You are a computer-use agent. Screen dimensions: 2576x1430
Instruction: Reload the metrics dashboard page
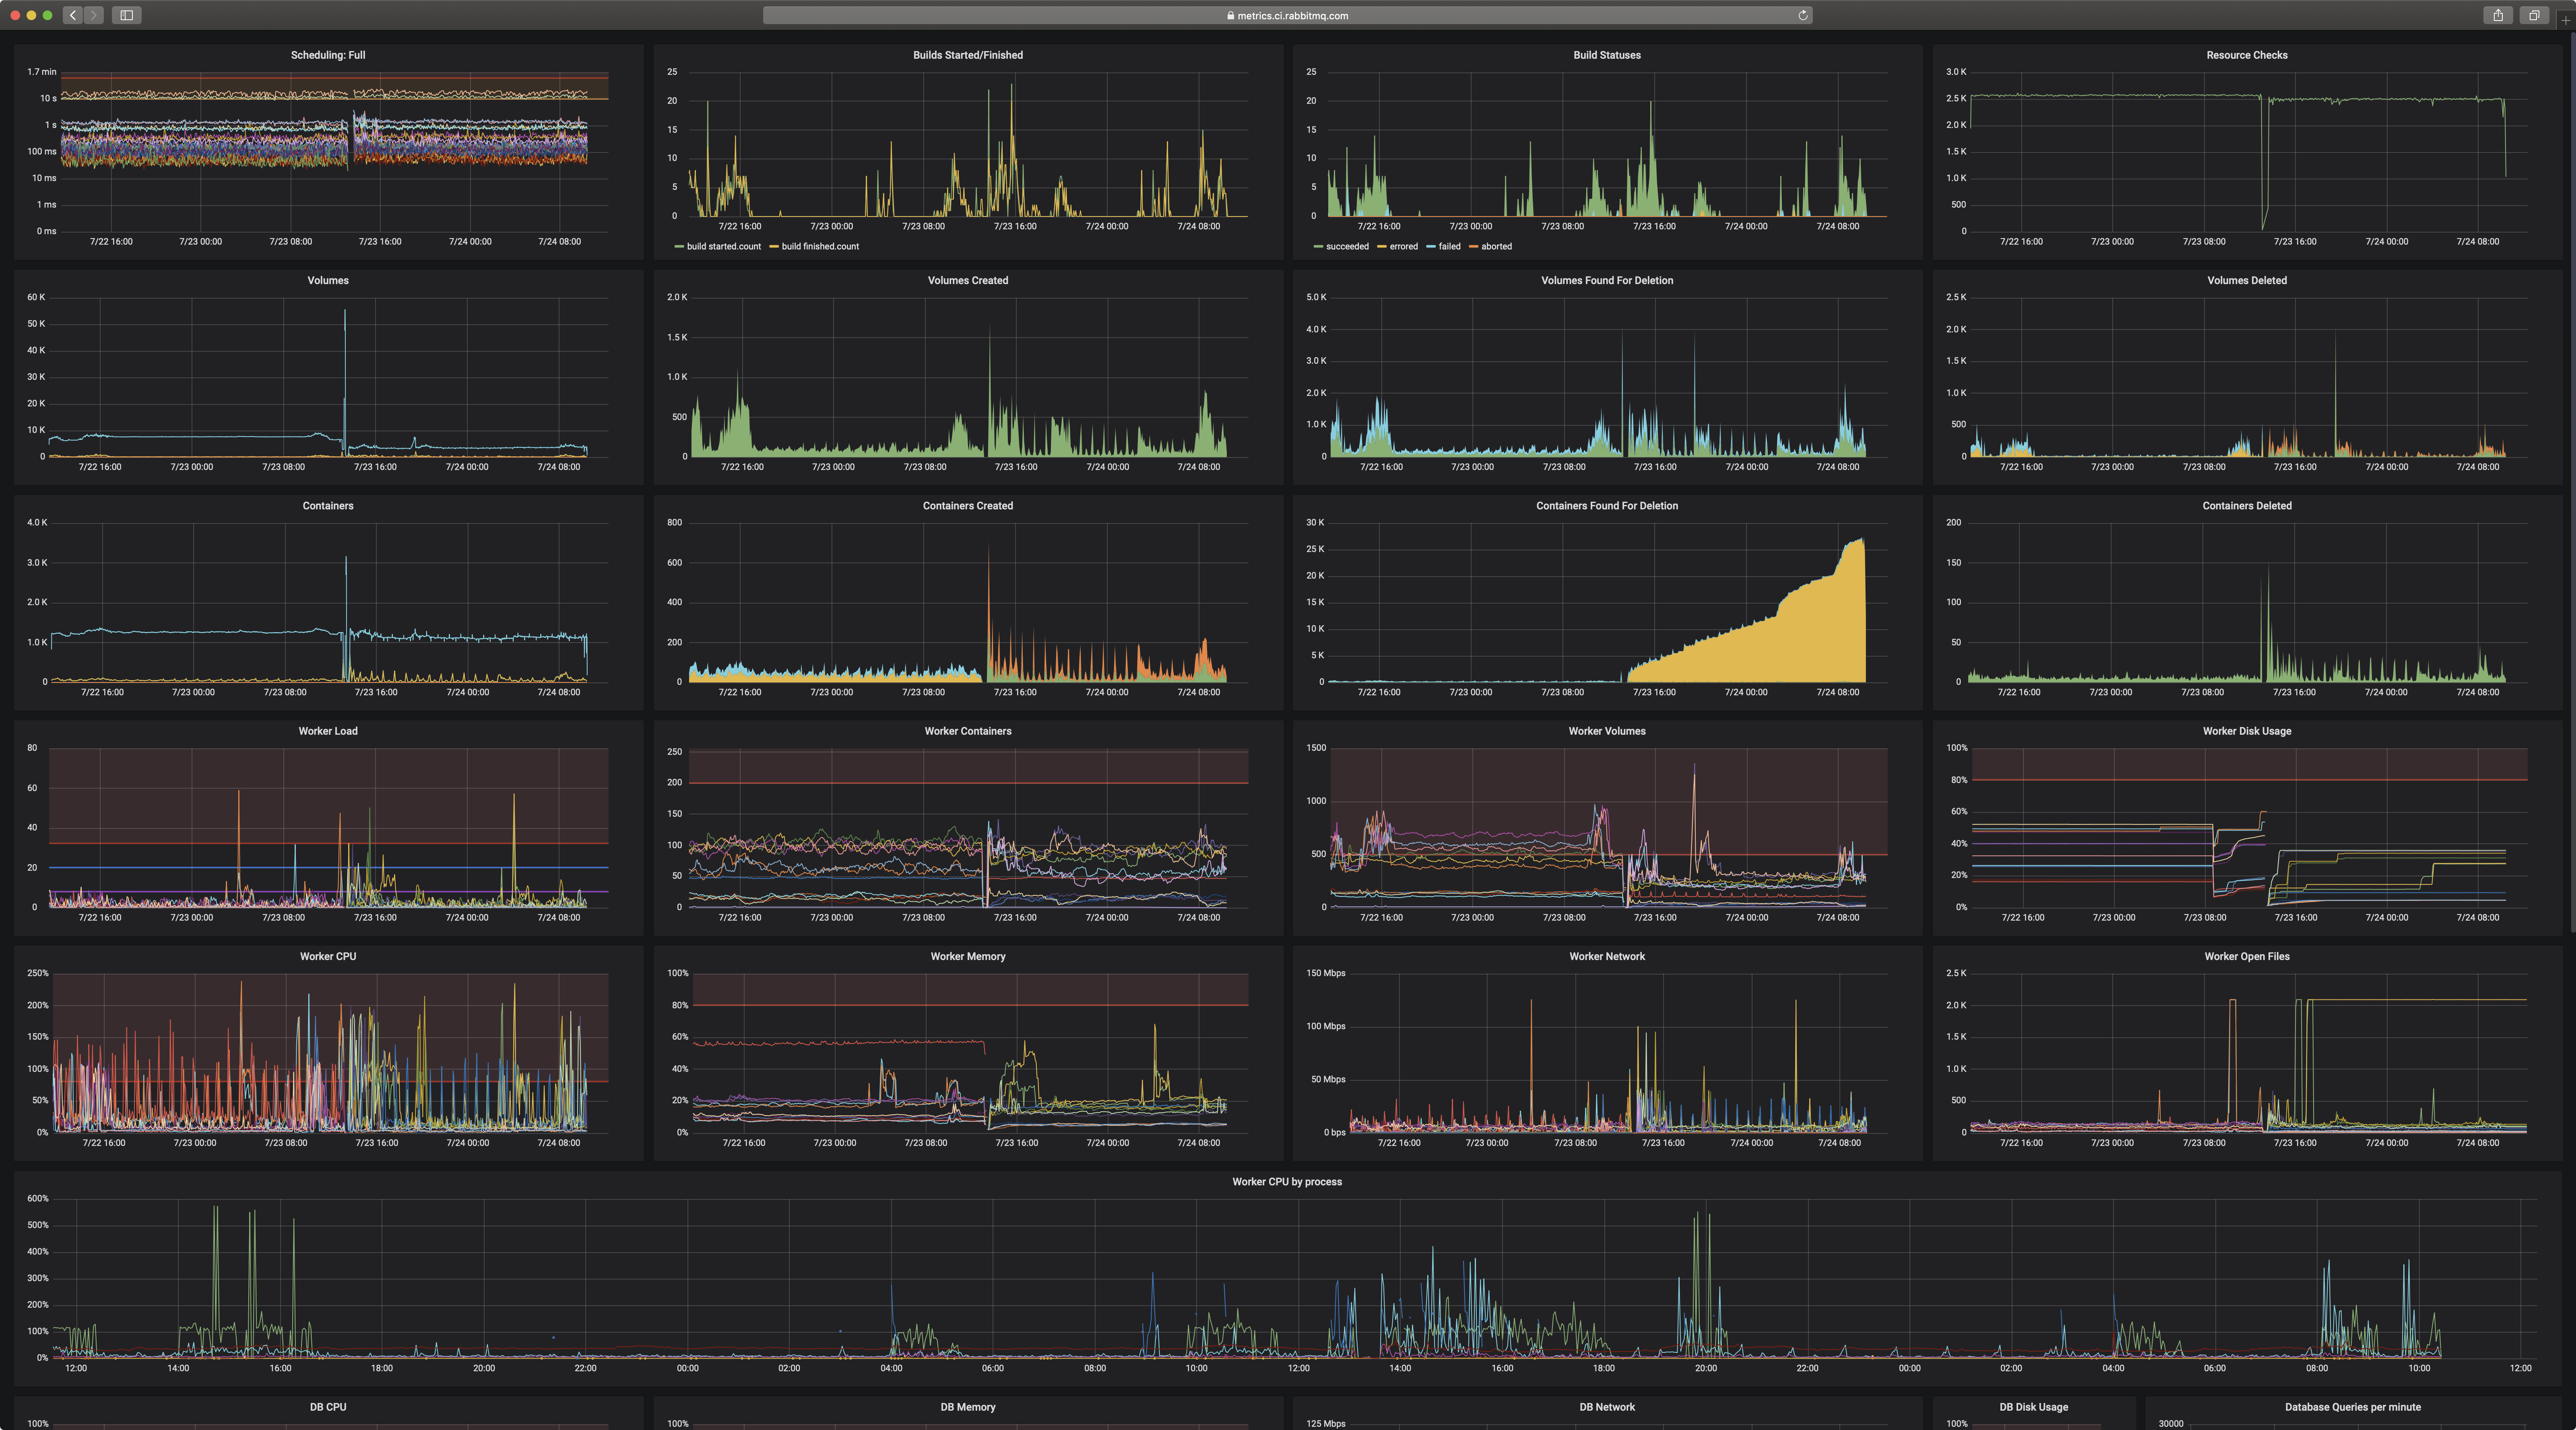pos(1803,15)
